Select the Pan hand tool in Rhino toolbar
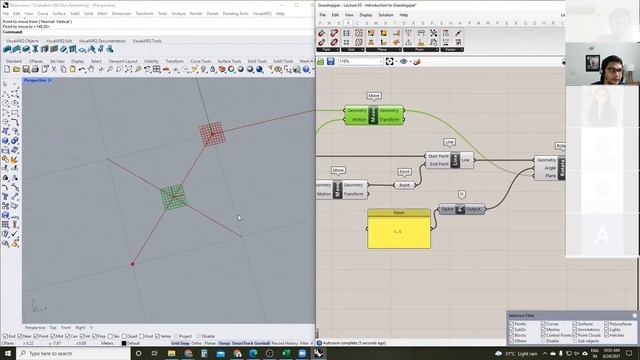640x360 pixels. [91, 69]
